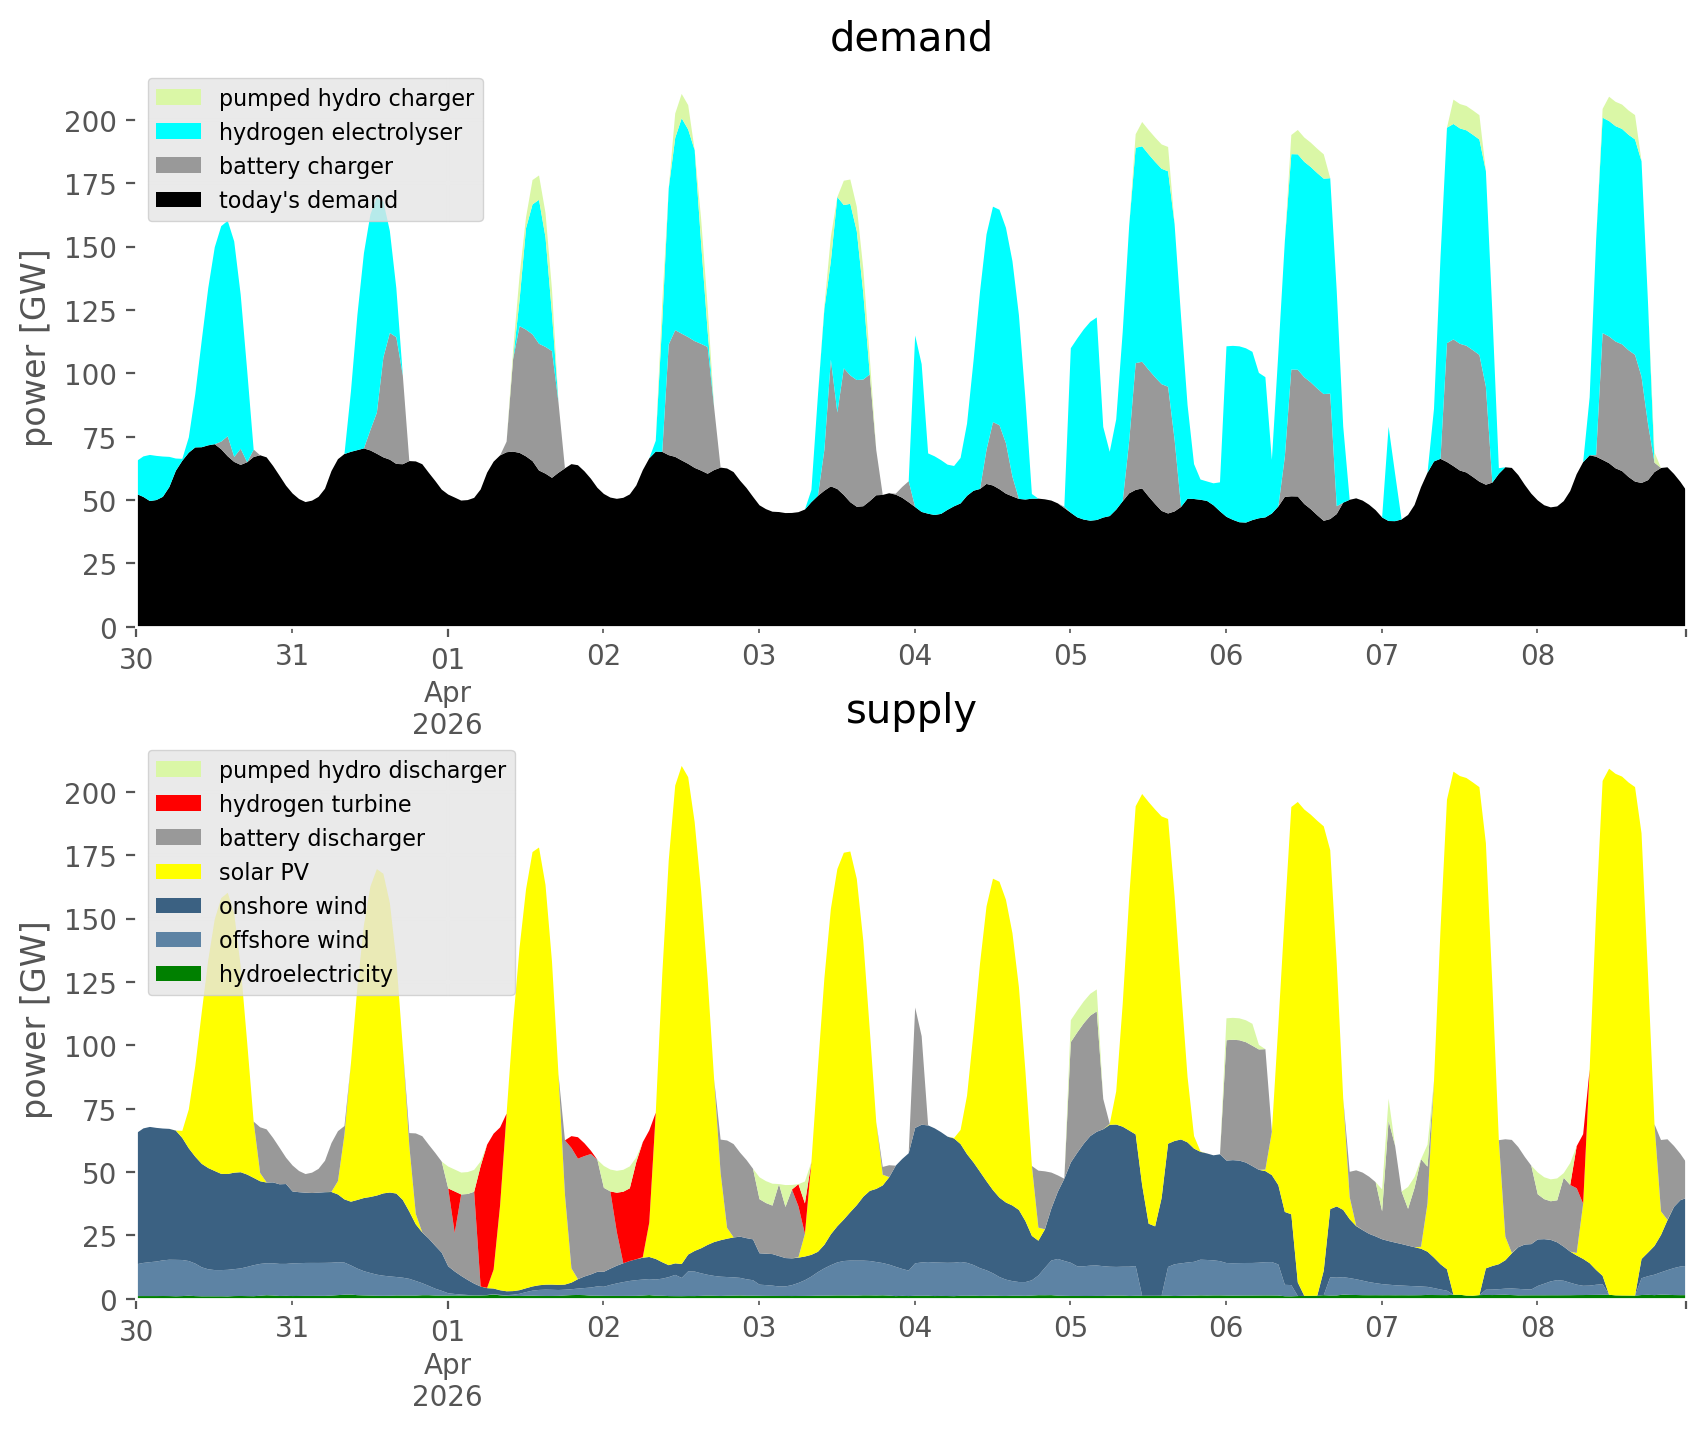Click the black today's demand legend swatch

tap(179, 200)
